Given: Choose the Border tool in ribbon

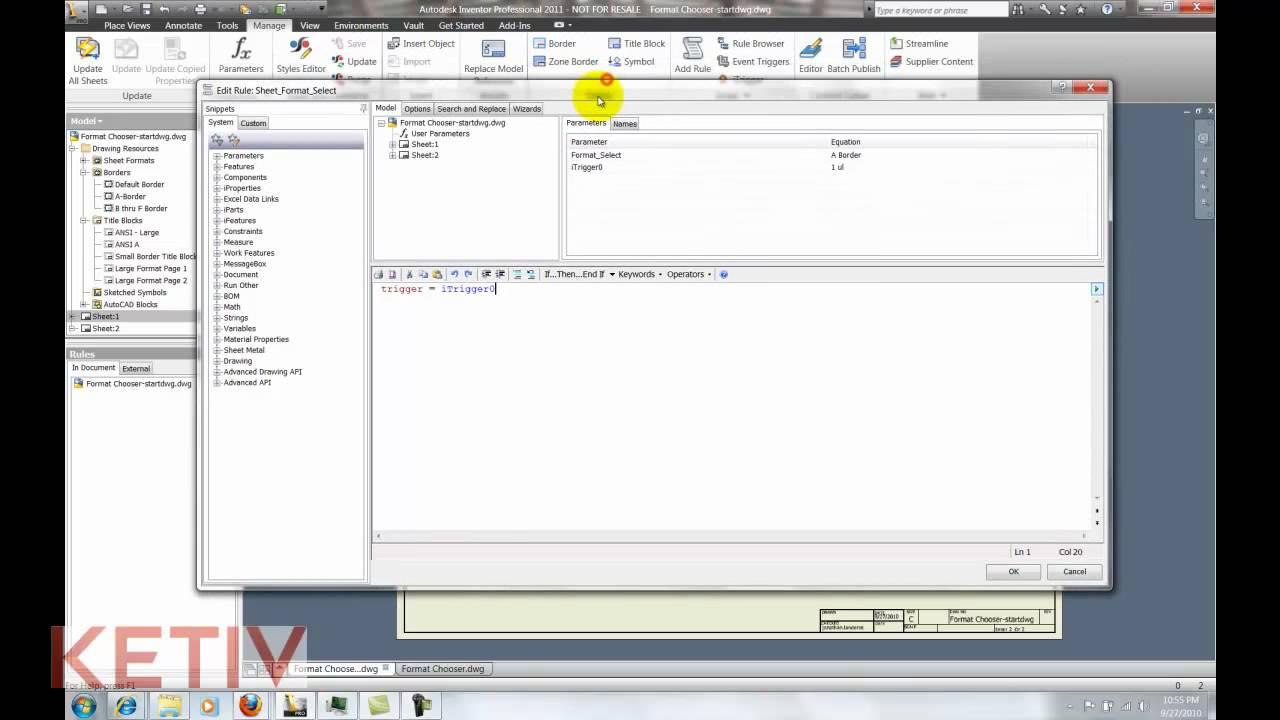Looking at the screenshot, I should click(x=554, y=44).
